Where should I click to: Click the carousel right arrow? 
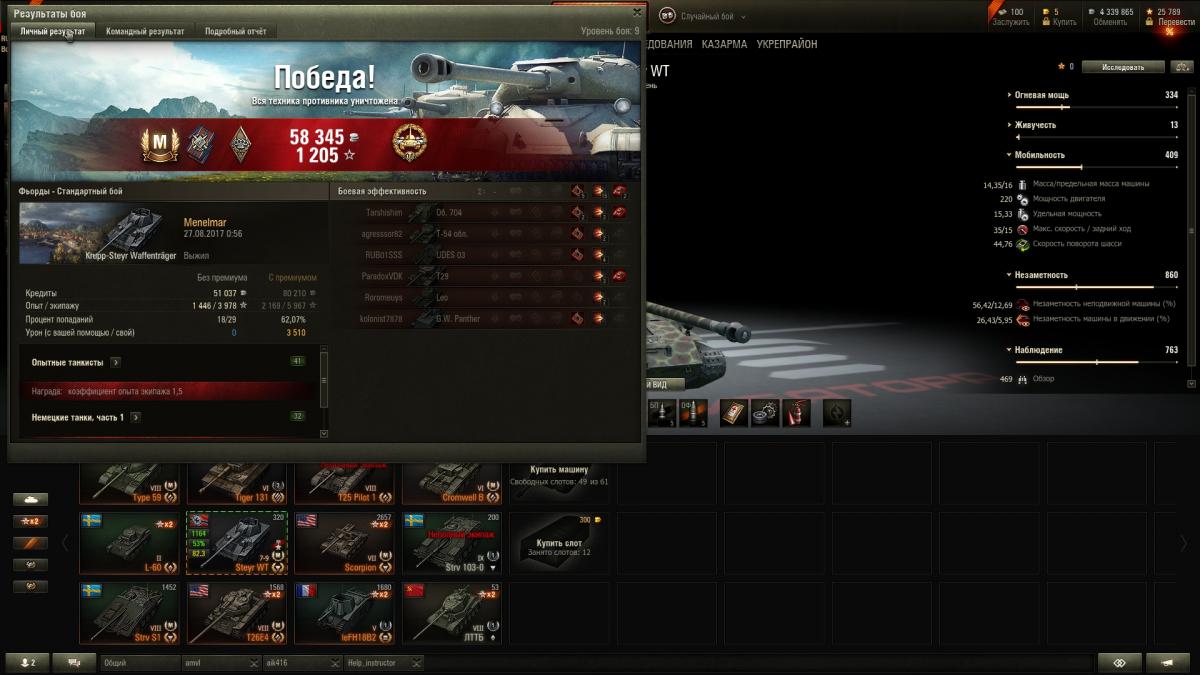point(1185,543)
